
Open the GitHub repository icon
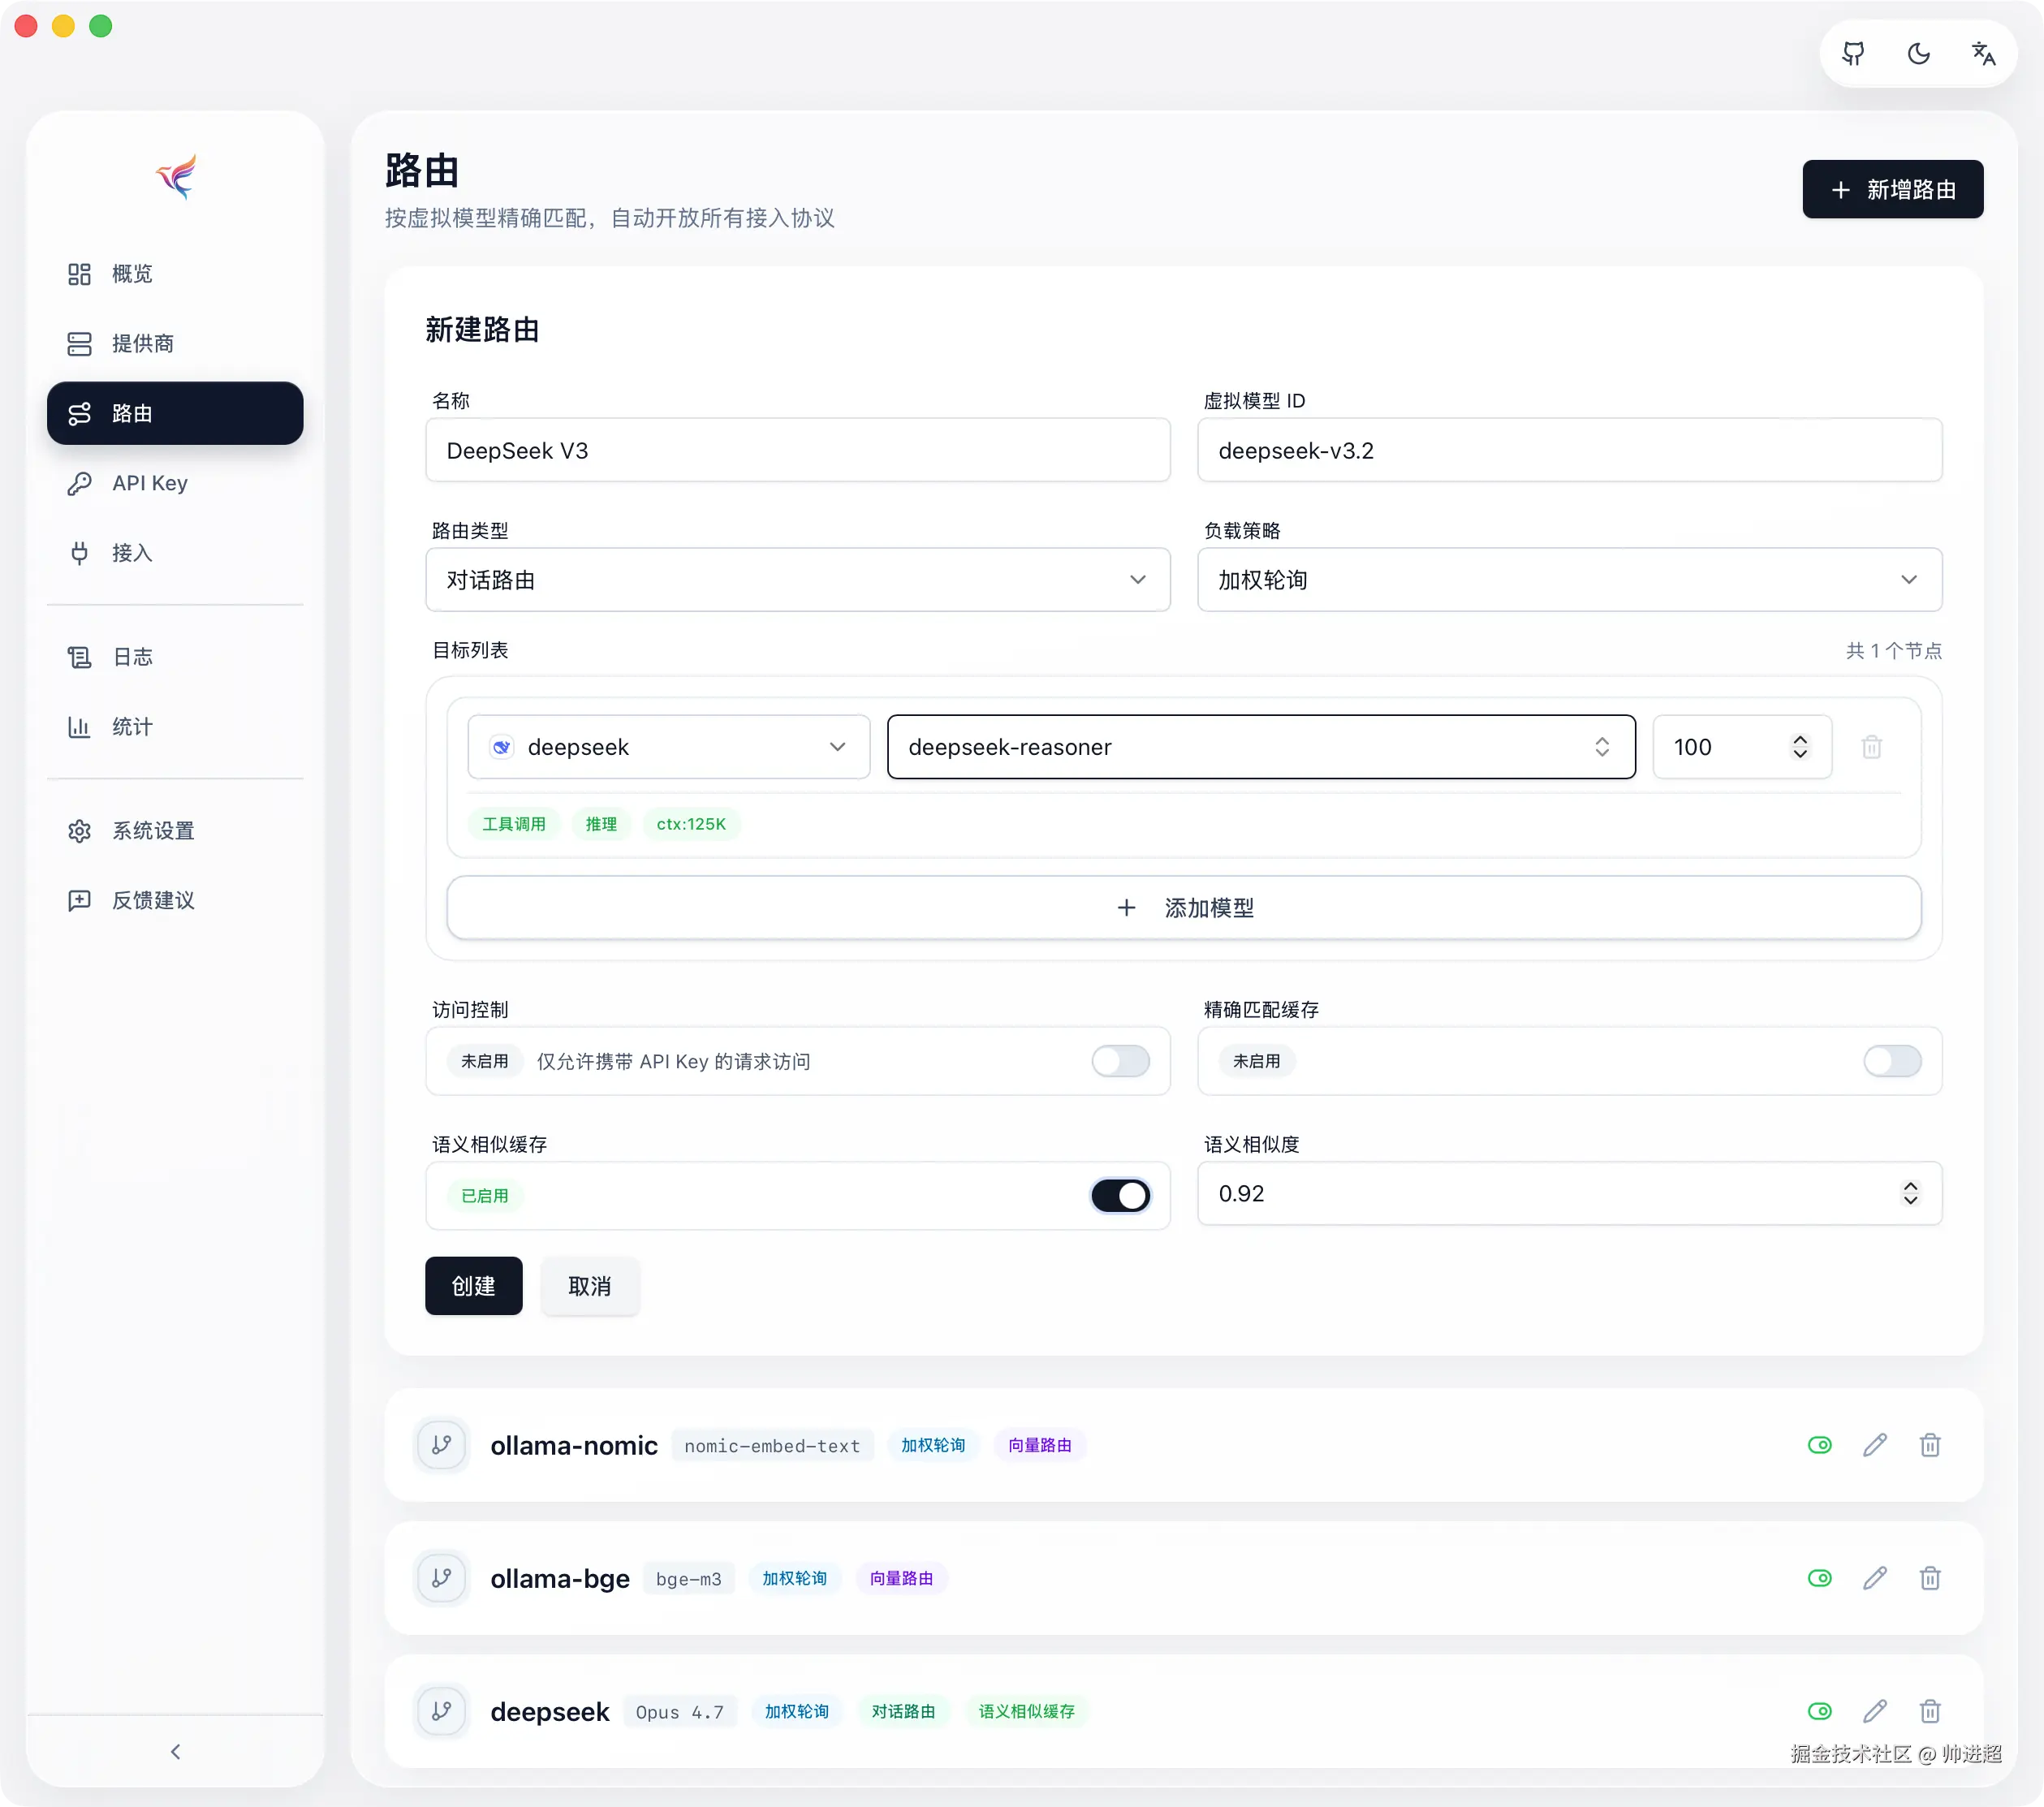pos(1853,54)
